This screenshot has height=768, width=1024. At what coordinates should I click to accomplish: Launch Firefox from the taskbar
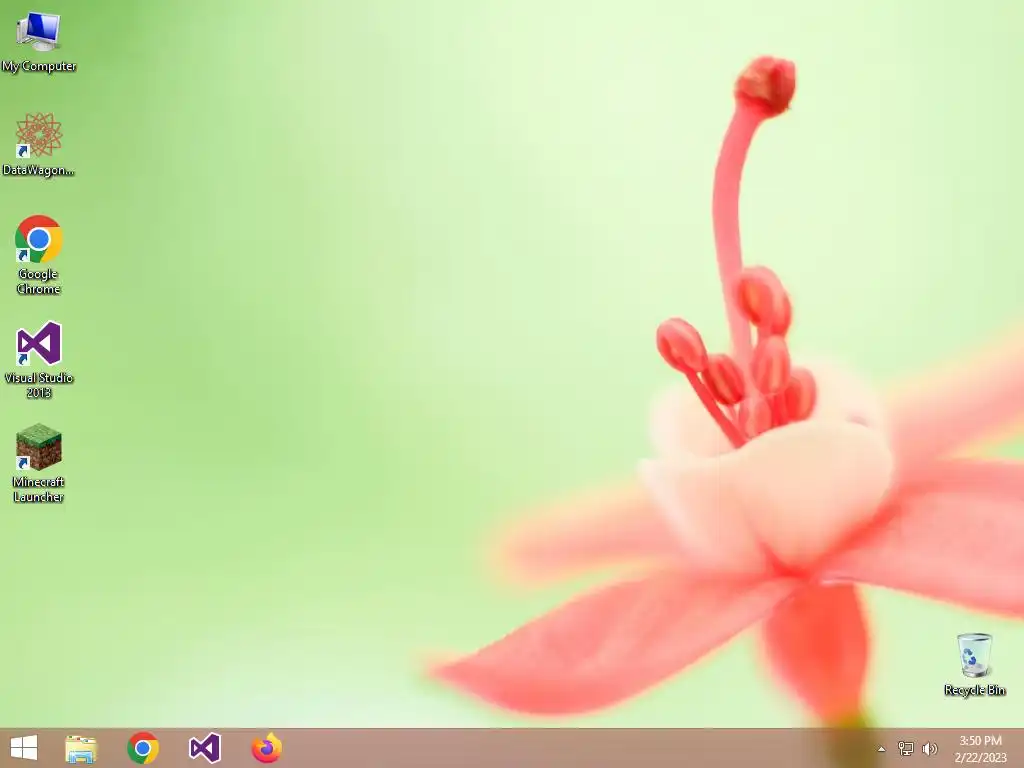coord(266,748)
